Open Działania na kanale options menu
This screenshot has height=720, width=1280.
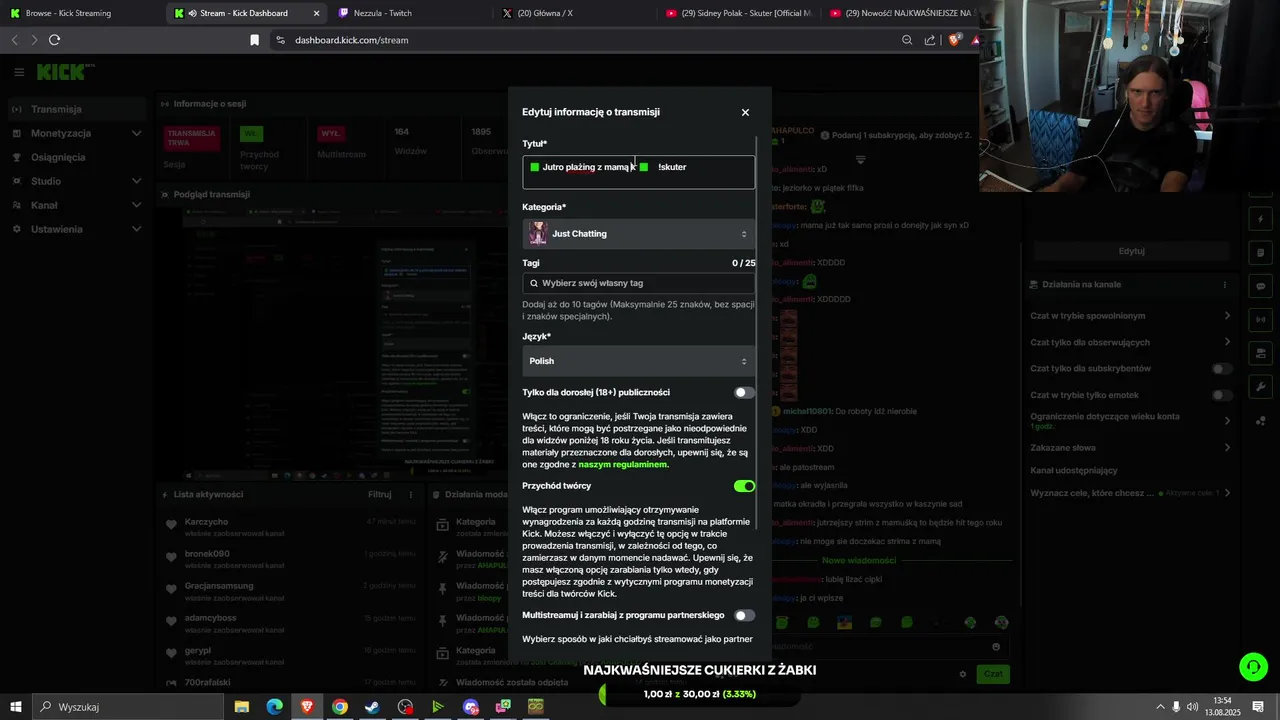(x=1224, y=285)
